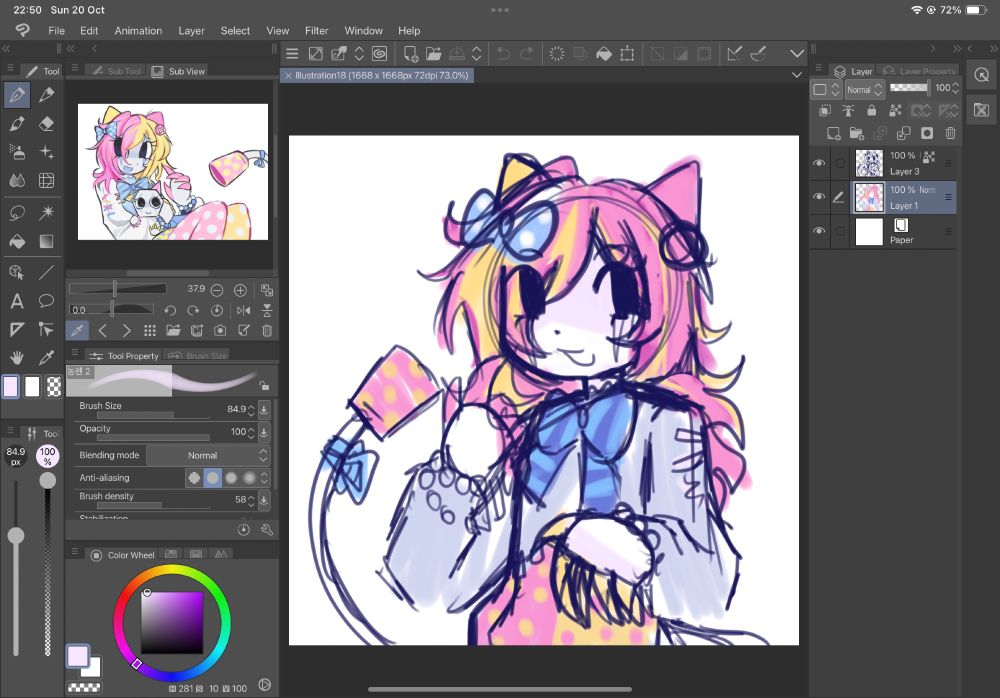Toggle Clip to Layer Below icon
Image resolution: width=1000 pixels, height=698 pixels.
[825, 110]
